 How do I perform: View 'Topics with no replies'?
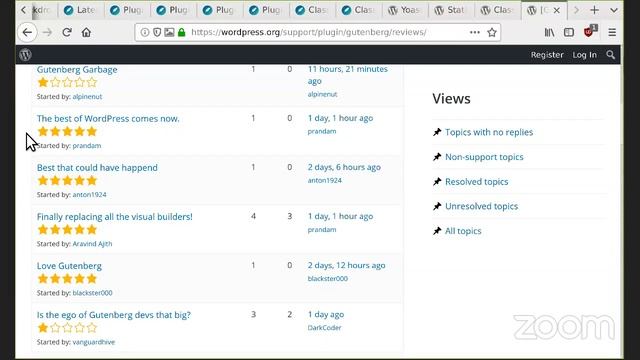(489, 132)
